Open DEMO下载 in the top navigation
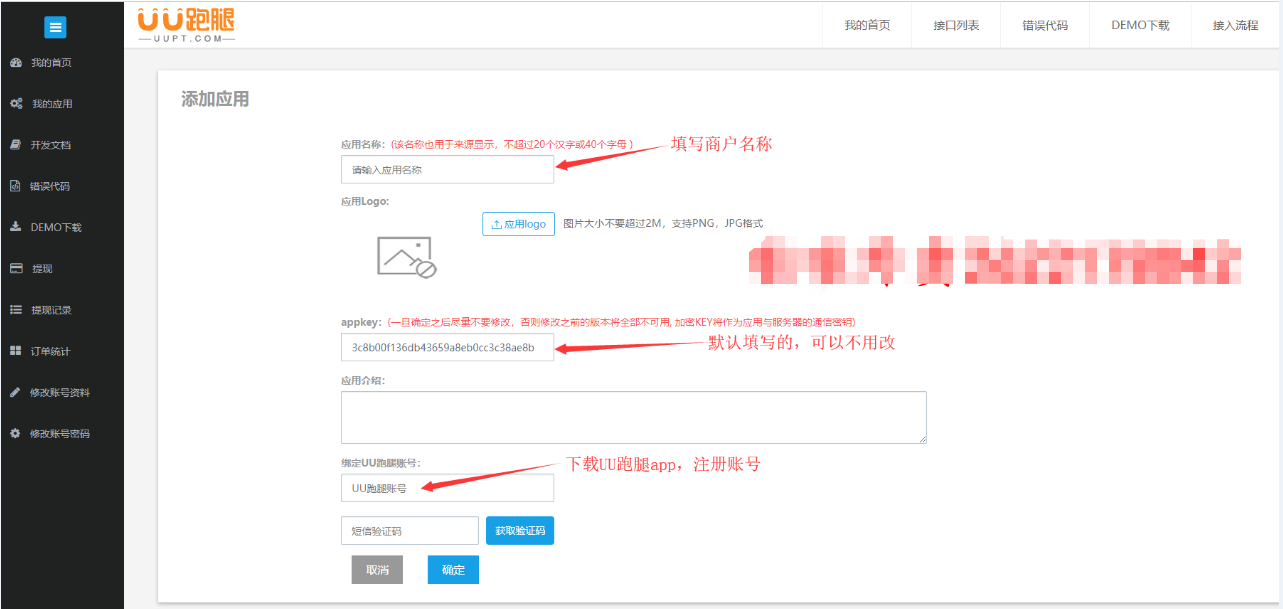The image size is (1283, 609). pyautogui.click(x=1140, y=25)
